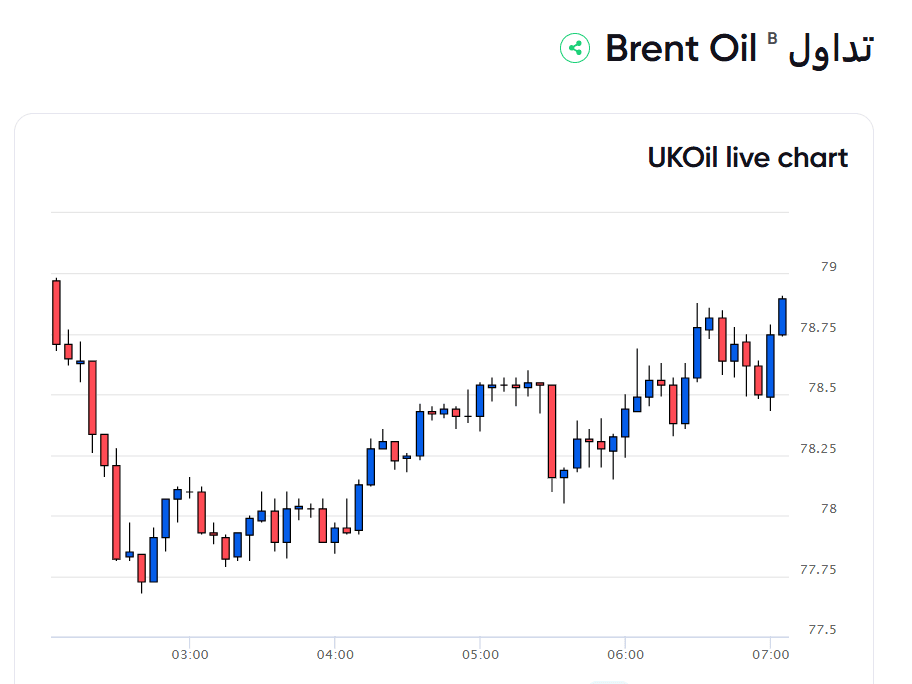The height and width of the screenshot is (684, 912).
Task: Click the 78.5 price axis label
Action: click(822, 387)
